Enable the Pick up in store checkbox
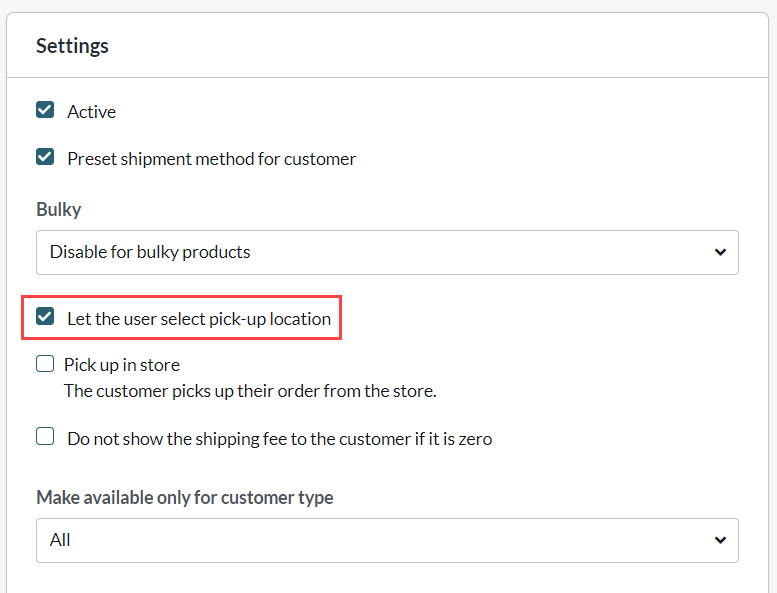The width and height of the screenshot is (777, 593). (x=45, y=364)
